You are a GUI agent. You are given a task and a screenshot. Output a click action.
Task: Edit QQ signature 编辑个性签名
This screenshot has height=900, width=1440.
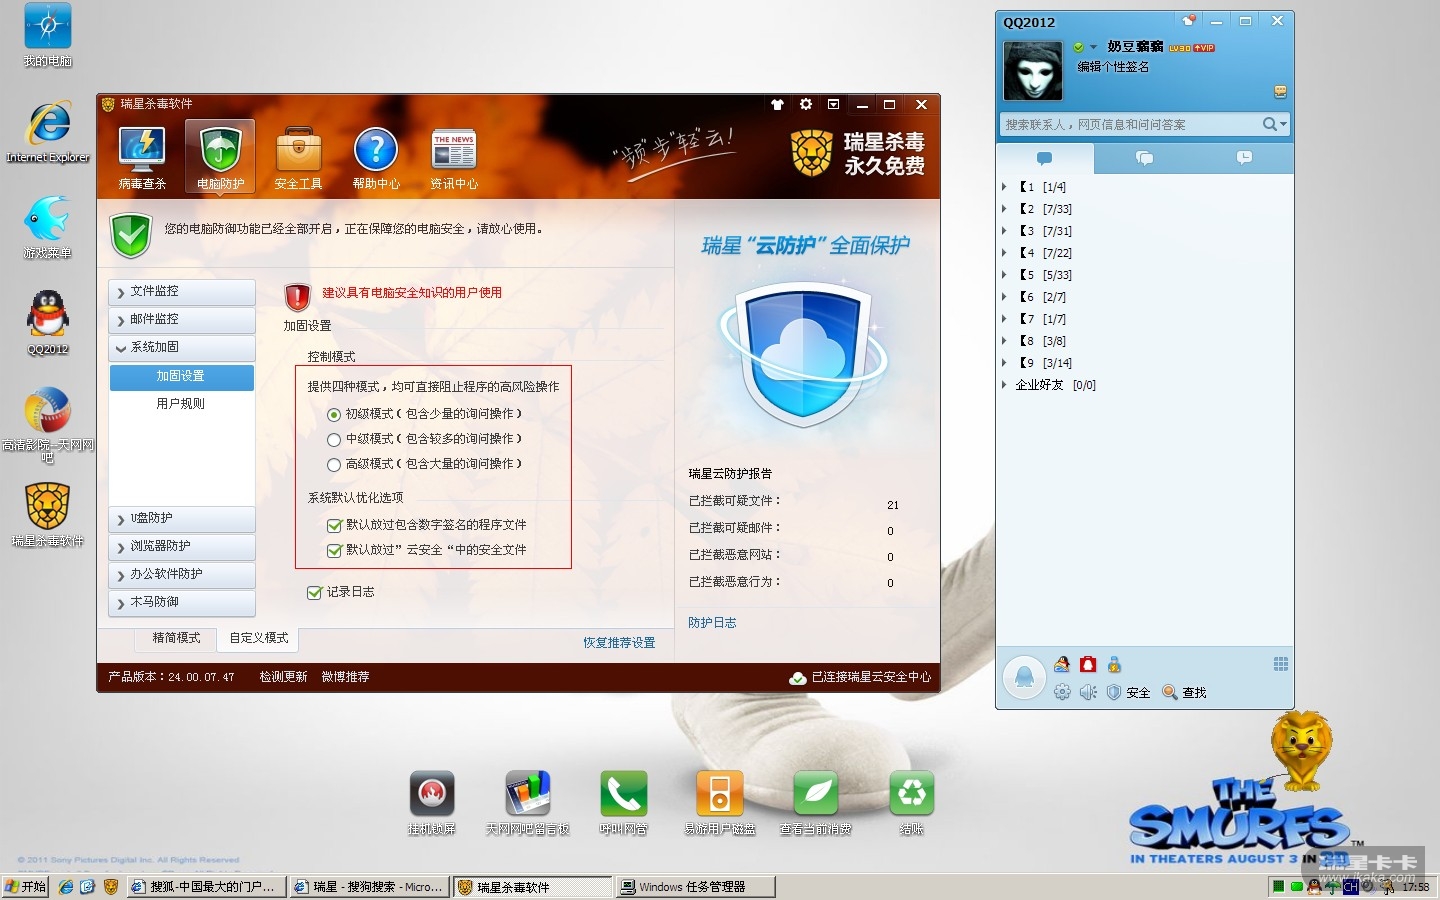(x=1113, y=67)
